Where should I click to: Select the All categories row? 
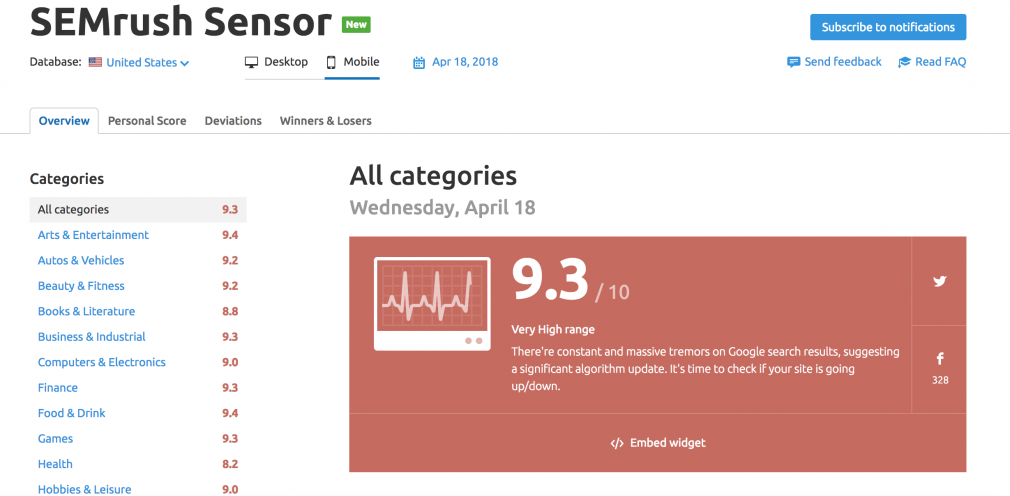pos(138,209)
